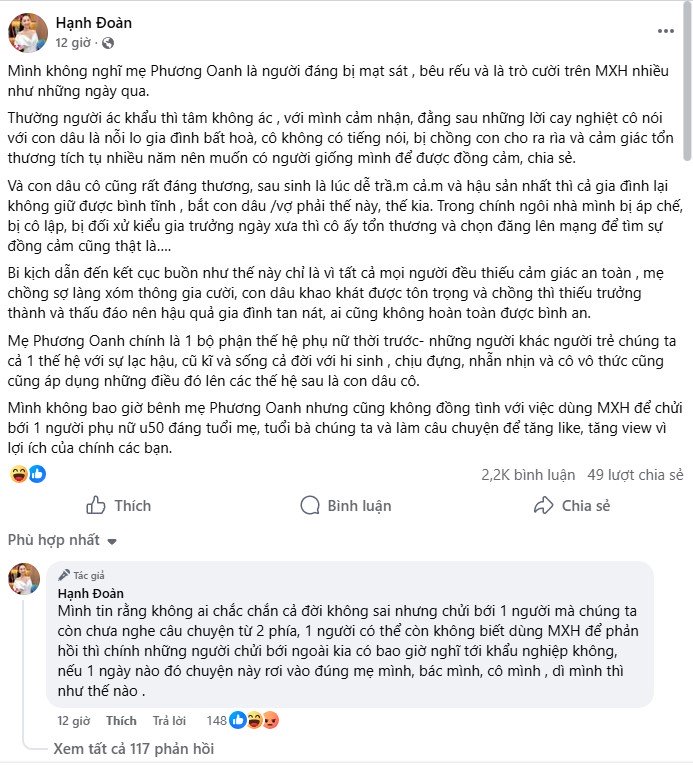The image size is (693, 765).
Task: Click Hạnh Đoàn's profile picture on the post
Action: click(28, 32)
